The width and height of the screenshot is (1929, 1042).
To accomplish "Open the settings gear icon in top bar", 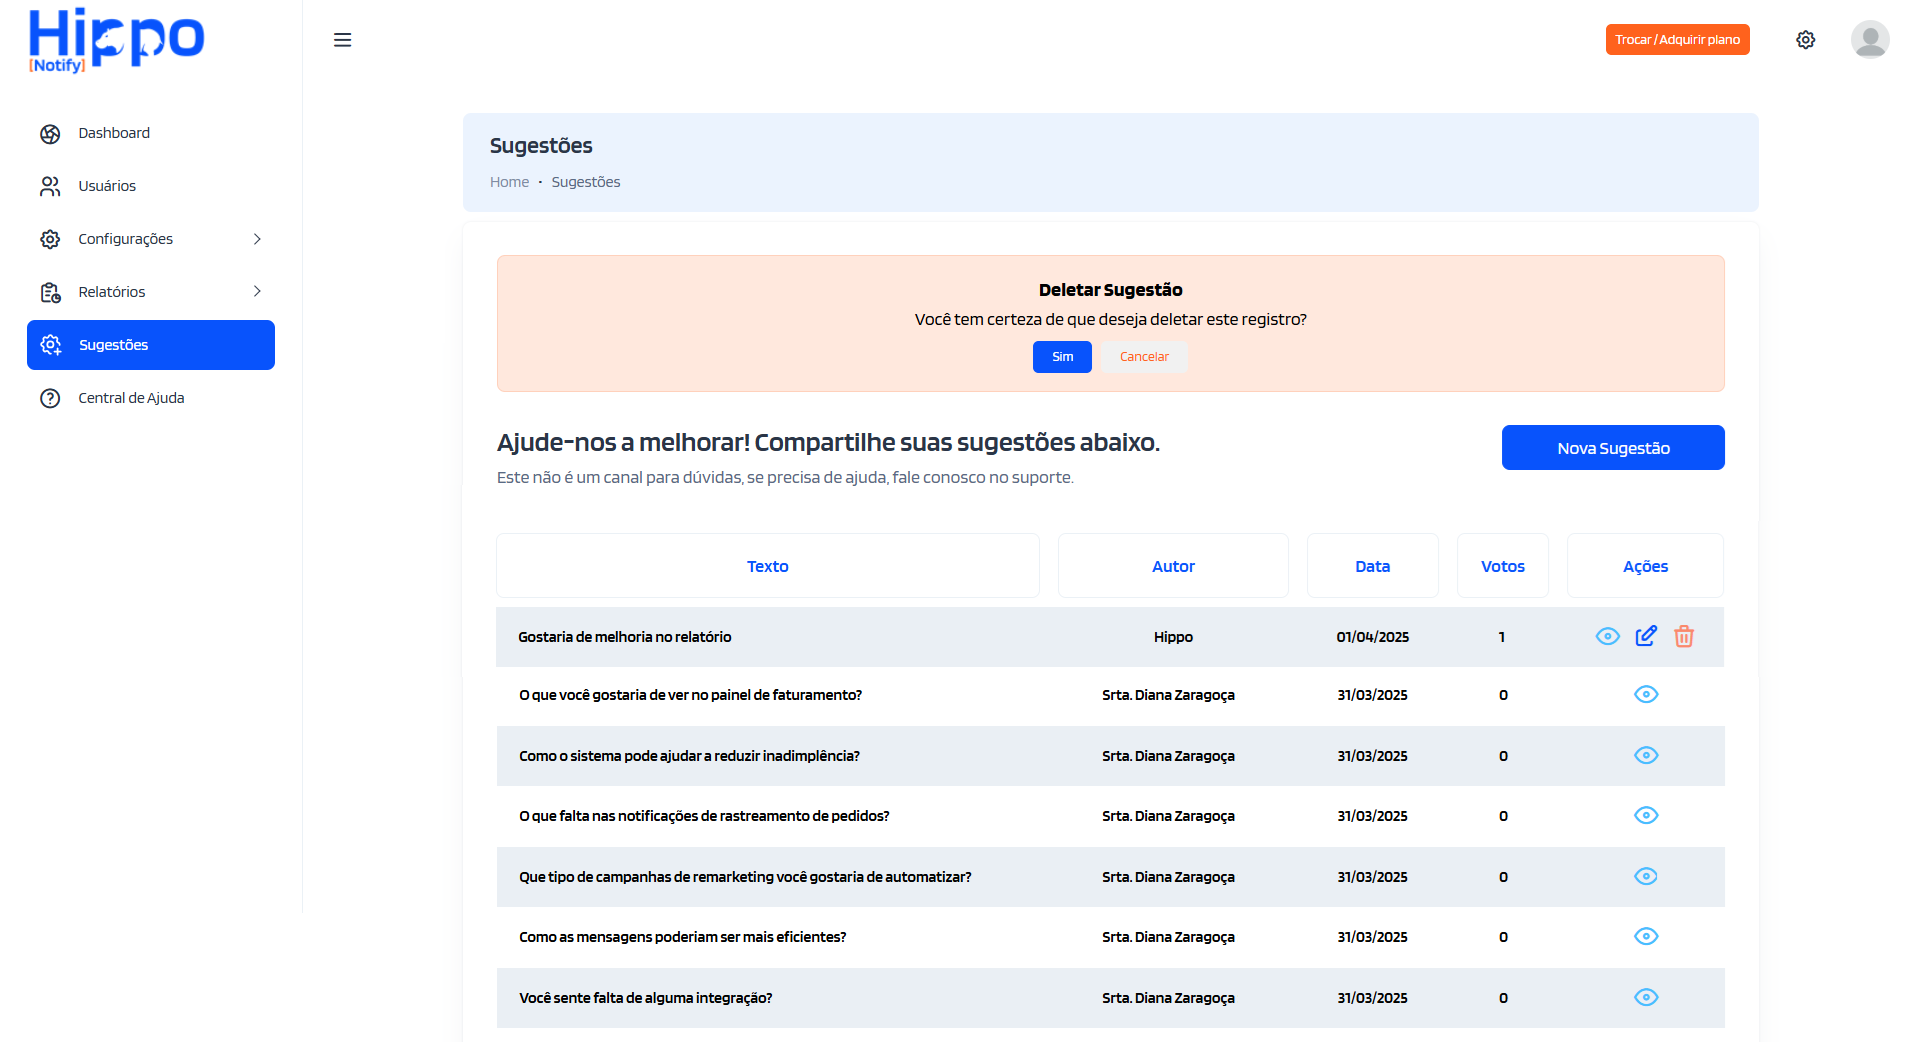I will [1805, 40].
